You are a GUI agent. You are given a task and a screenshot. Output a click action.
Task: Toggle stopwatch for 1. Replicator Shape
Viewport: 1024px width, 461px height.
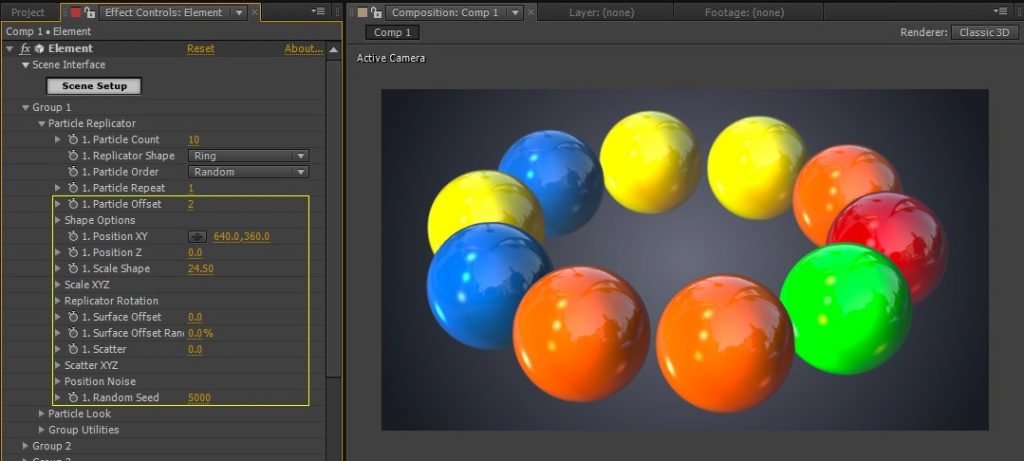[x=73, y=155]
